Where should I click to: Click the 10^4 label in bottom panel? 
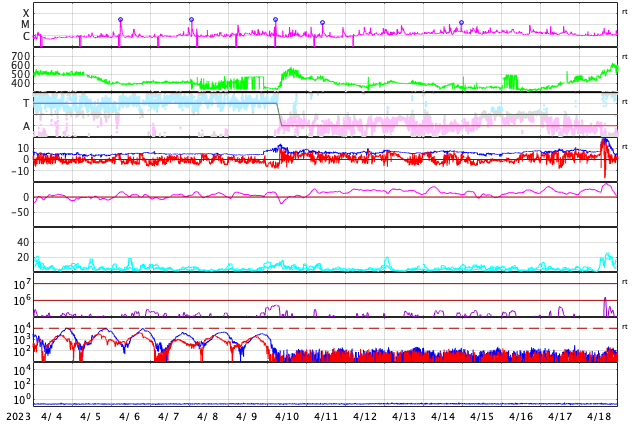(21, 370)
